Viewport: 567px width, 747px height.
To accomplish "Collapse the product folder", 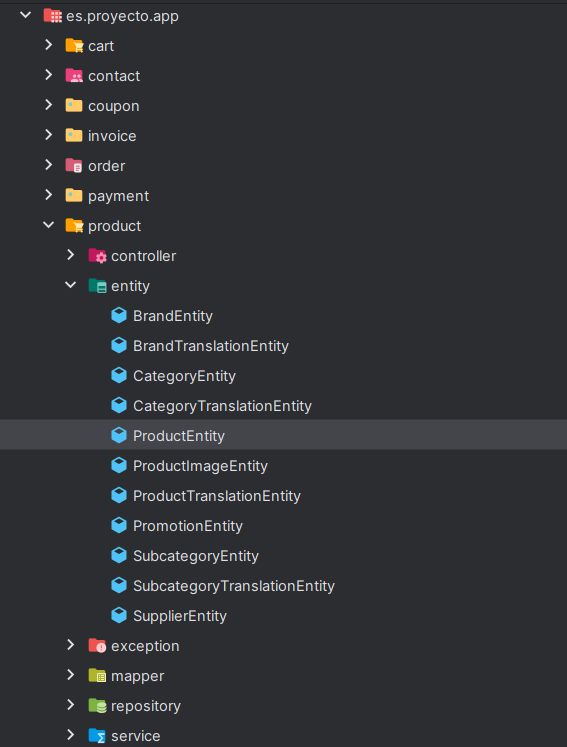I will tap(49, 225).
